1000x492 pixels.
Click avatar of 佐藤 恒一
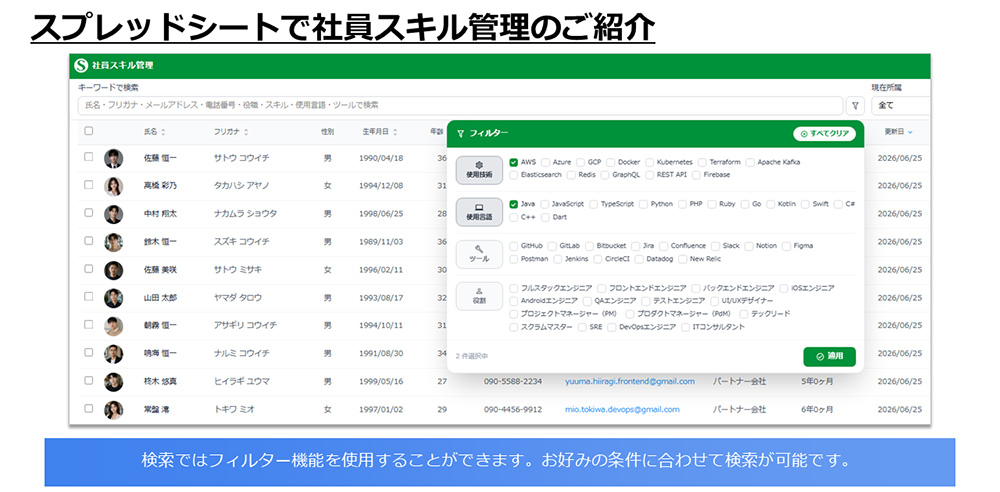click(x=114, y=158)
